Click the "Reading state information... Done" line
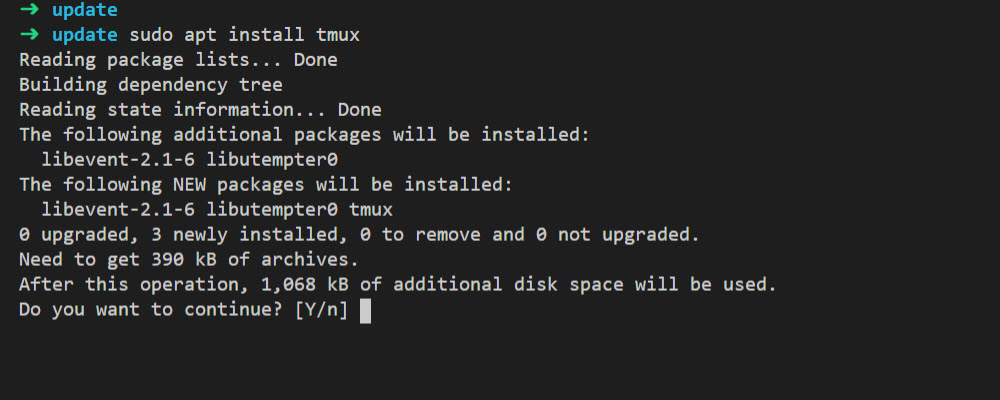1000x400 pixels. [200, 110]
